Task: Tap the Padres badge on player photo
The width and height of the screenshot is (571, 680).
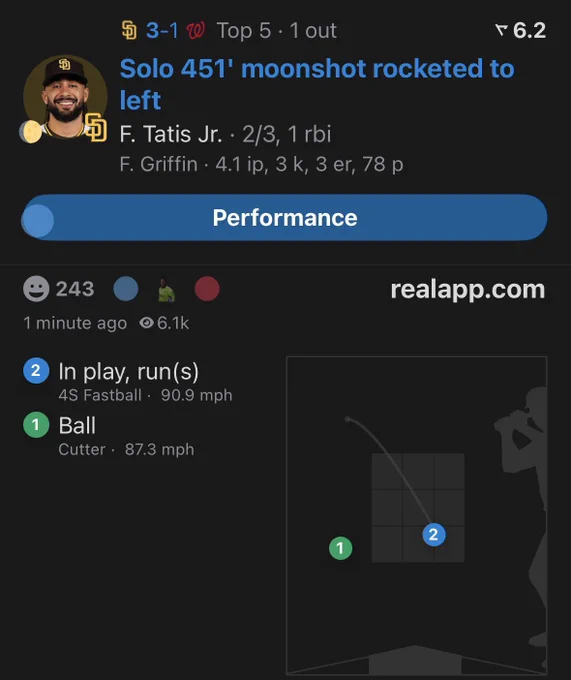Action: [x=96, y=127]
